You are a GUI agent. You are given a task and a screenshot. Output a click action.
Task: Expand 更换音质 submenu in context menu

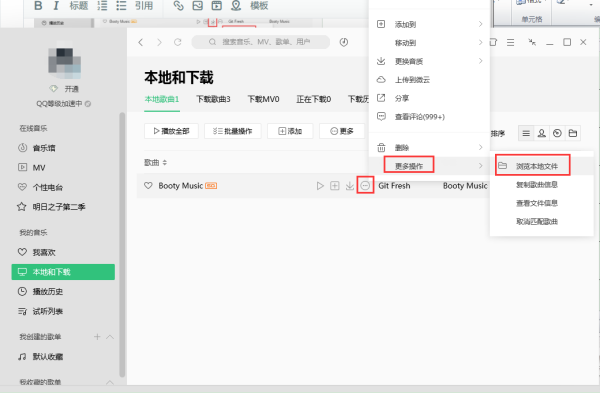[429, 61]
